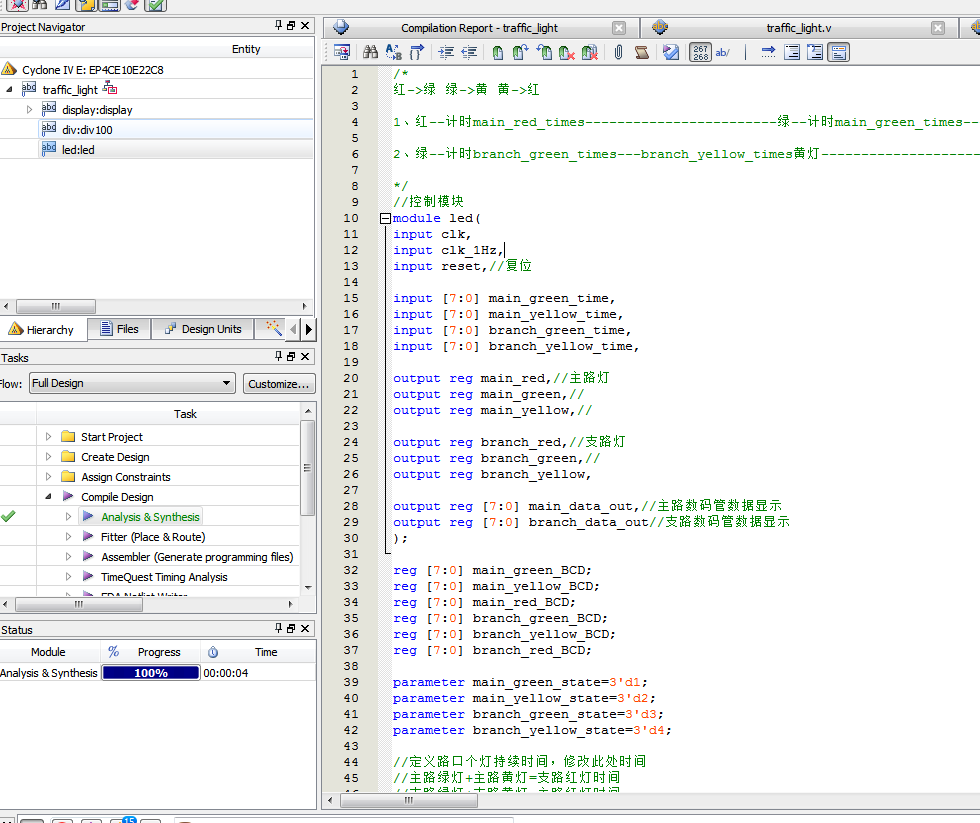The image size is (980, 823).
Task: Click the clock icon in Status header
Action: click(213, 652)
